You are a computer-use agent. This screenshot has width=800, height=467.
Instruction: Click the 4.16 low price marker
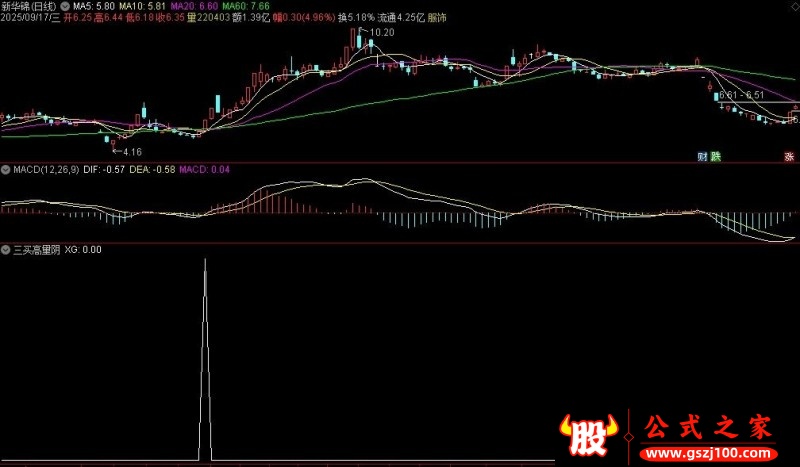tap(130, 151)
